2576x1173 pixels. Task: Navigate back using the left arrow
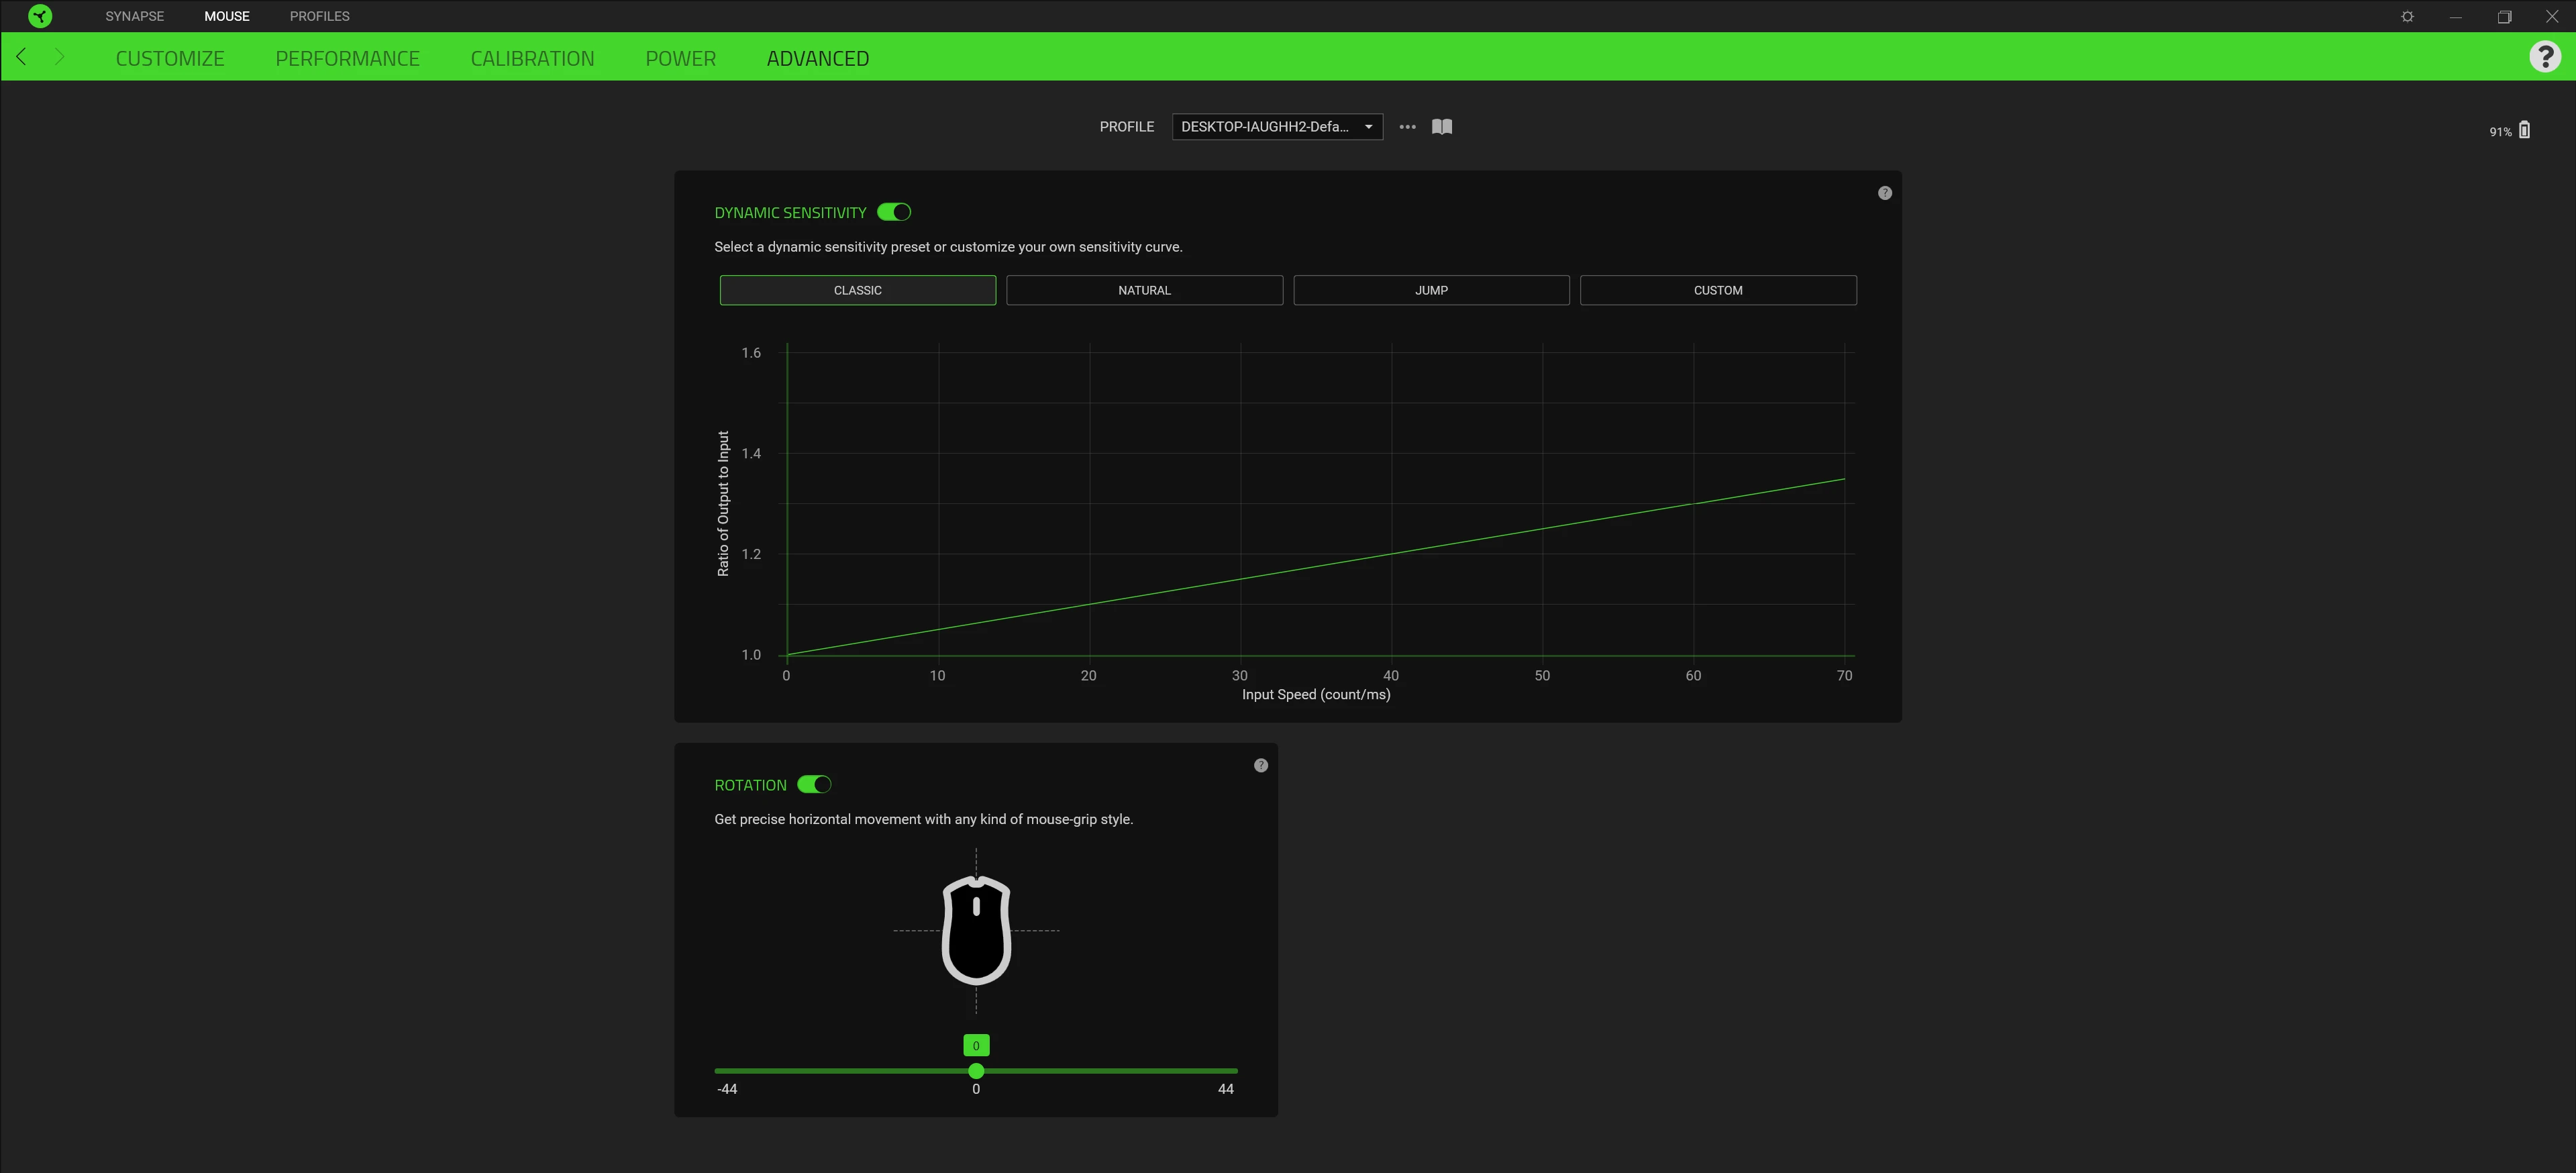click(x=21, y=56)
